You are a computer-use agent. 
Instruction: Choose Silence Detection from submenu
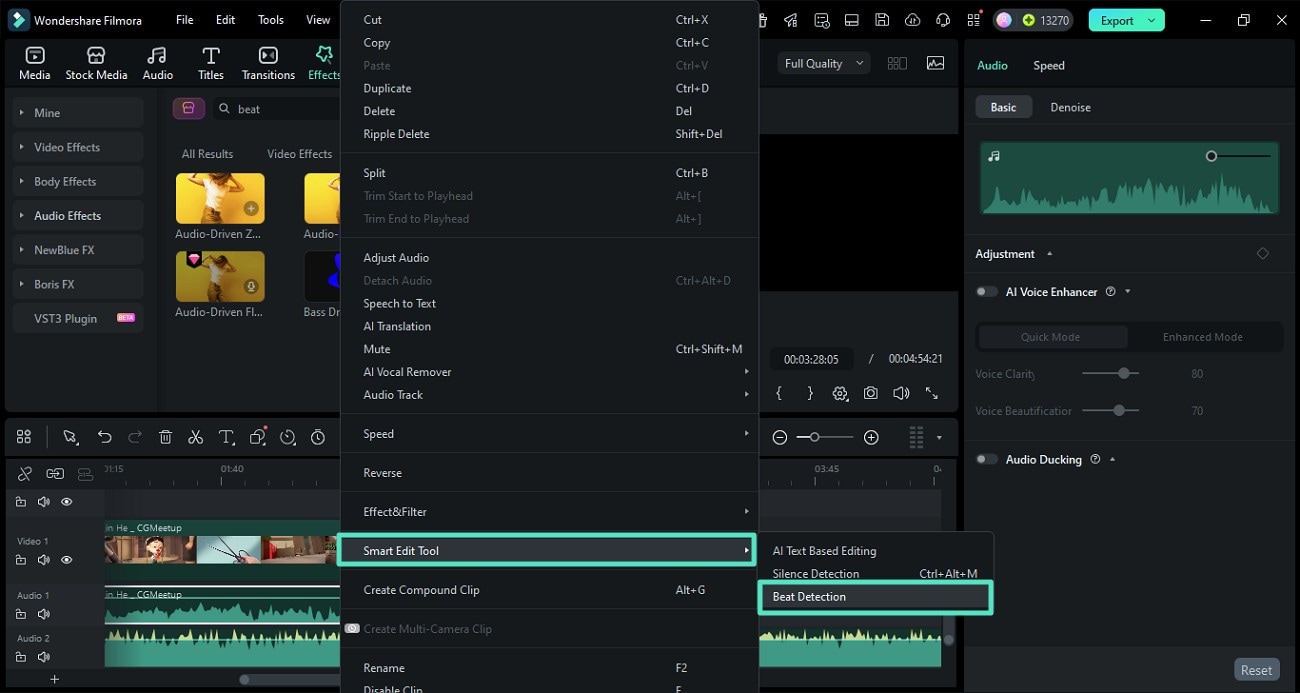875,574
